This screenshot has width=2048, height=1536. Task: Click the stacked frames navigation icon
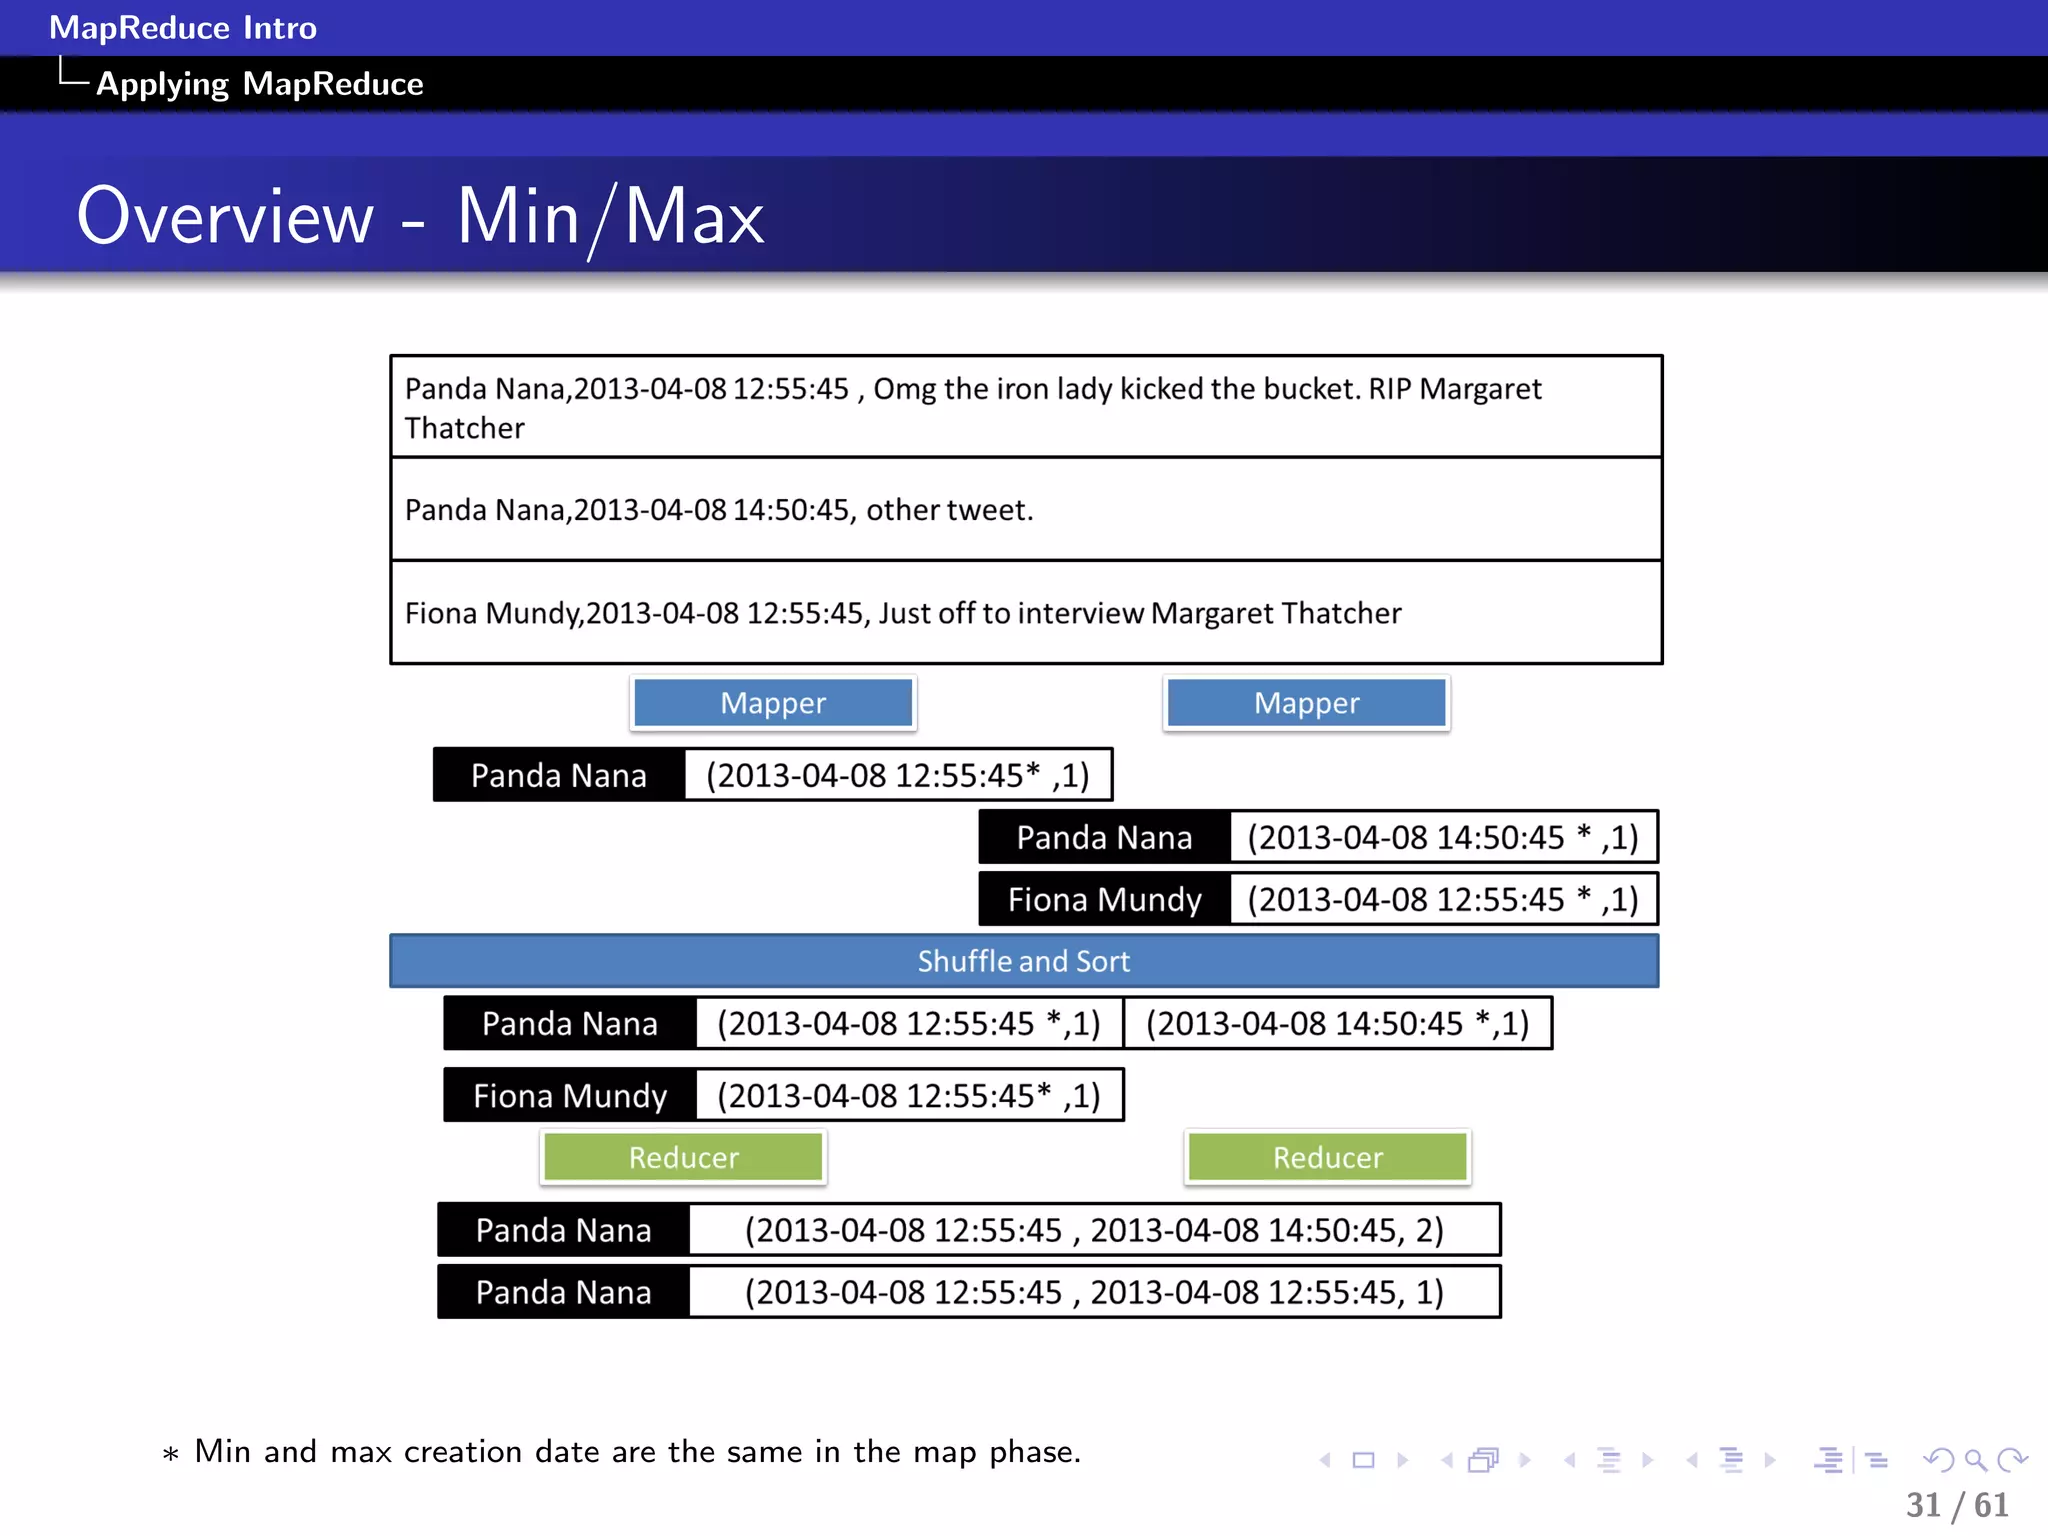point(1484,1460)
